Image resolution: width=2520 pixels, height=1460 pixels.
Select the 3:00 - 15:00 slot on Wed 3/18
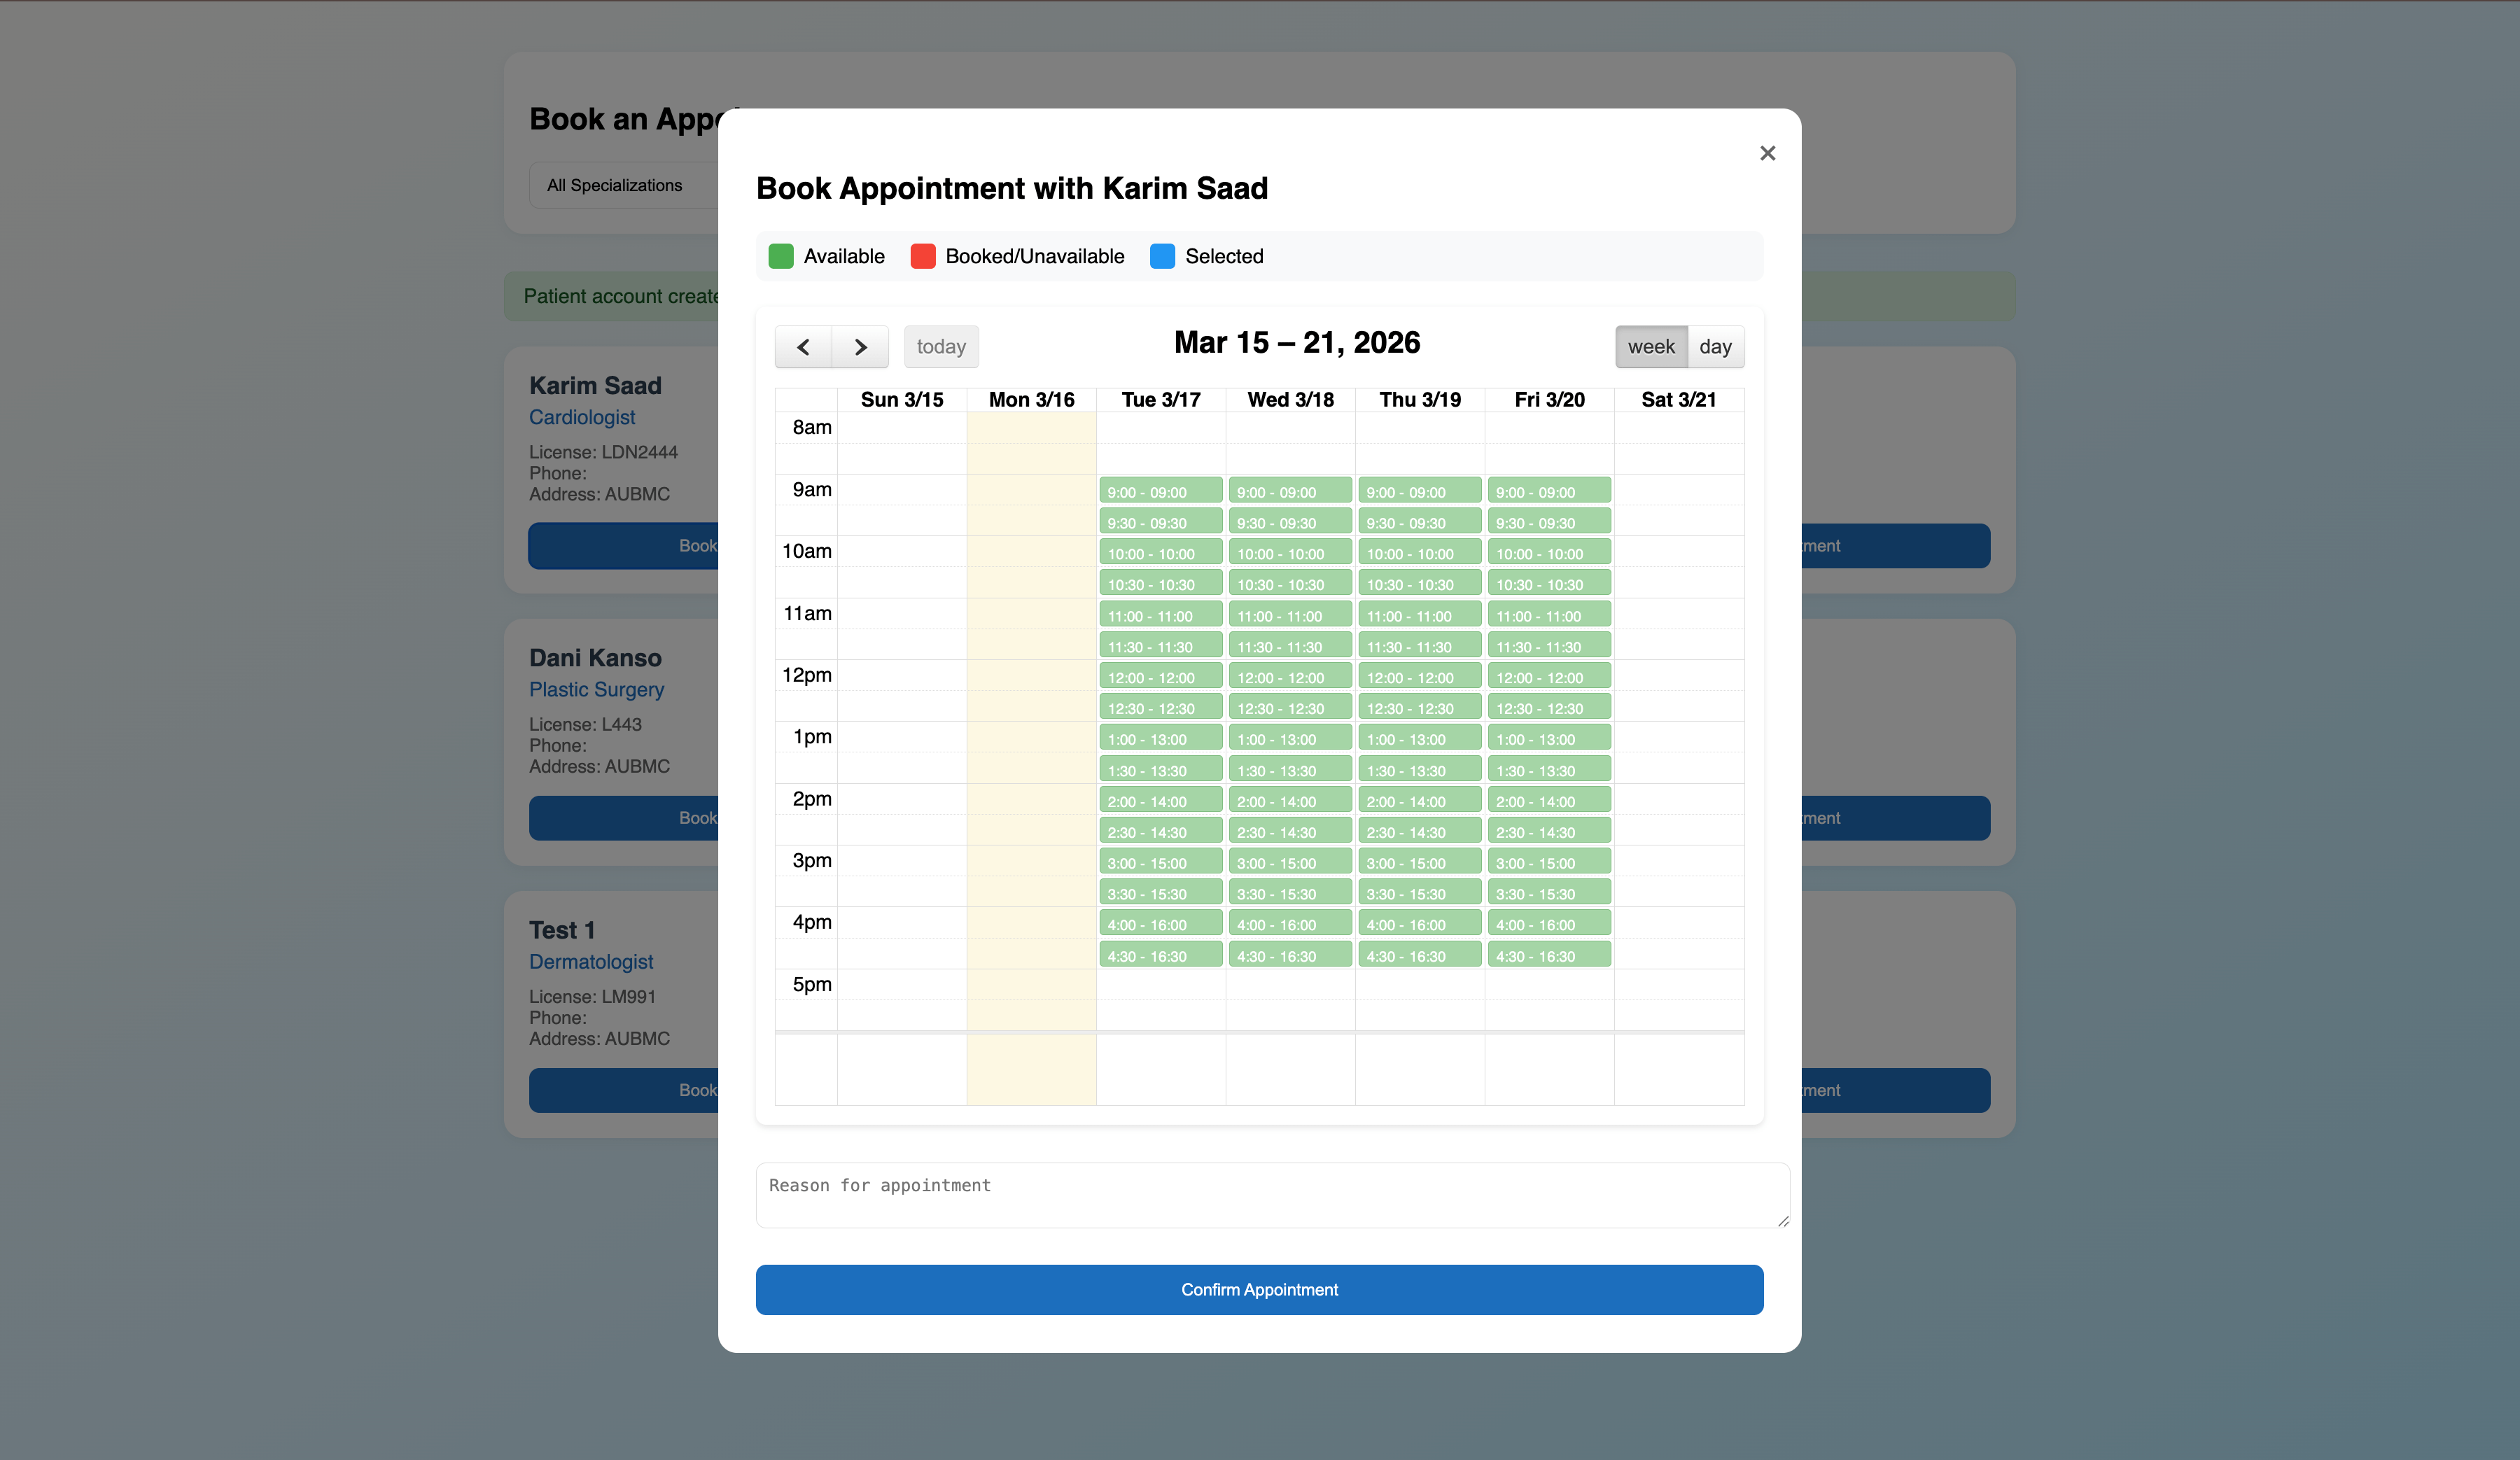[x=1290, y=862]
